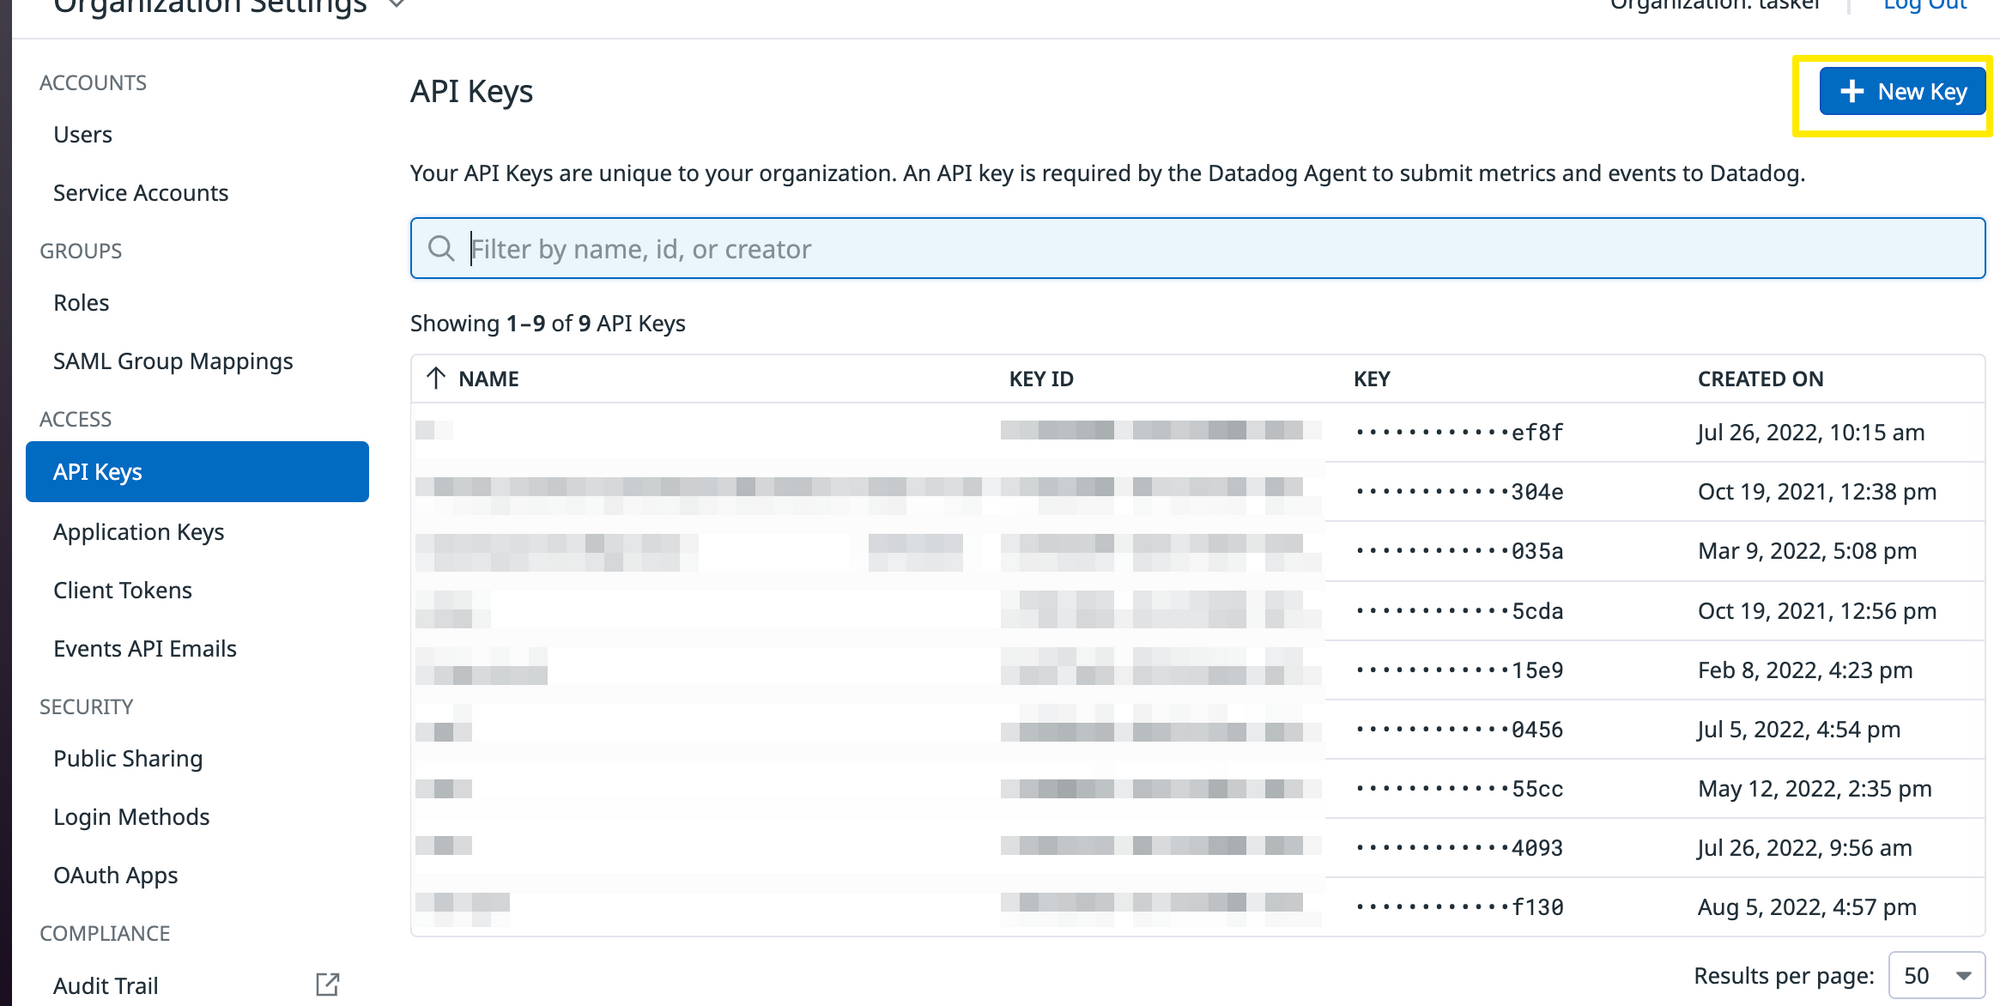Open Public Sharing settings
Viewport: 2000px width, 1006px height.
(x=128, y=759)
